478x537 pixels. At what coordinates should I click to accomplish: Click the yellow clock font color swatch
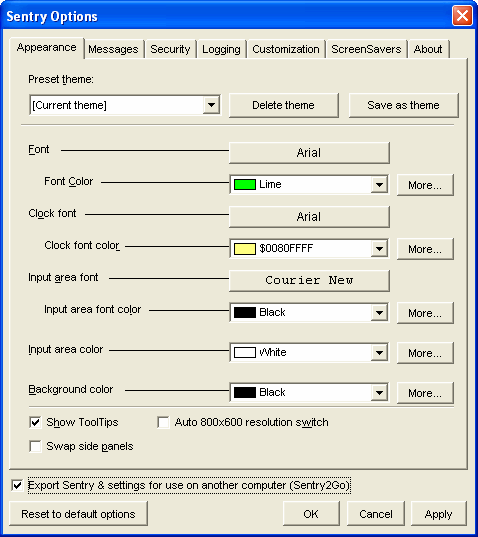click(x=244, y=249)
